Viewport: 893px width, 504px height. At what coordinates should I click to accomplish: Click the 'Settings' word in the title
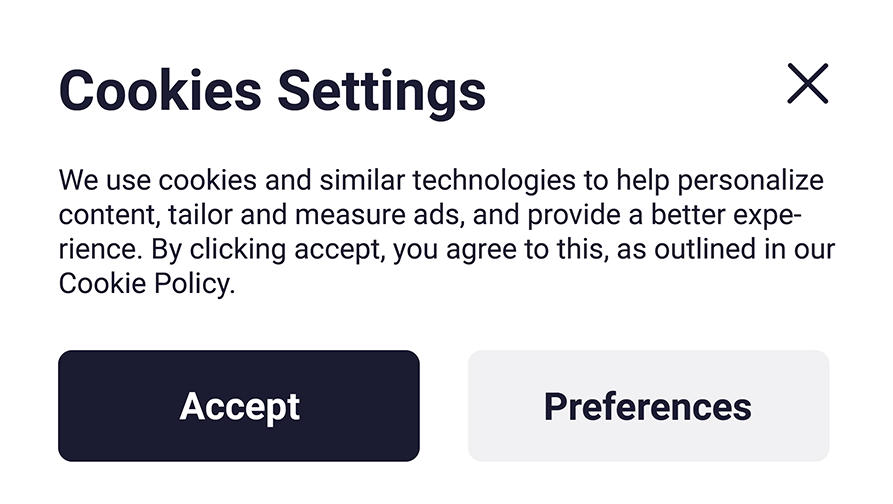click(381, 90)
